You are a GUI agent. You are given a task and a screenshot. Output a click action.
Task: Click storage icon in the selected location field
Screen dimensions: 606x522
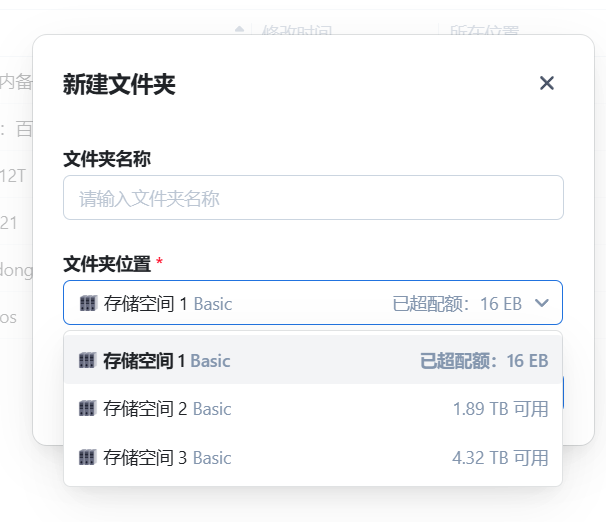[88, 303]
